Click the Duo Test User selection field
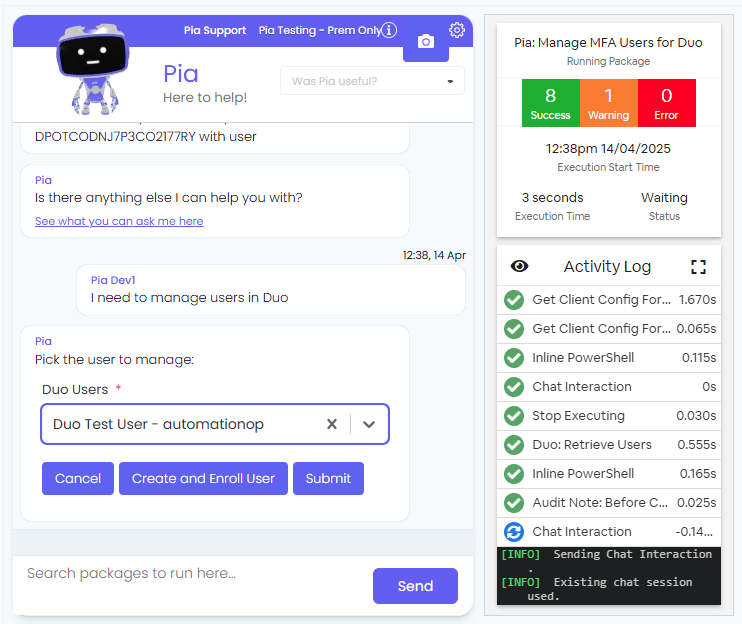 tap(215, 424)
